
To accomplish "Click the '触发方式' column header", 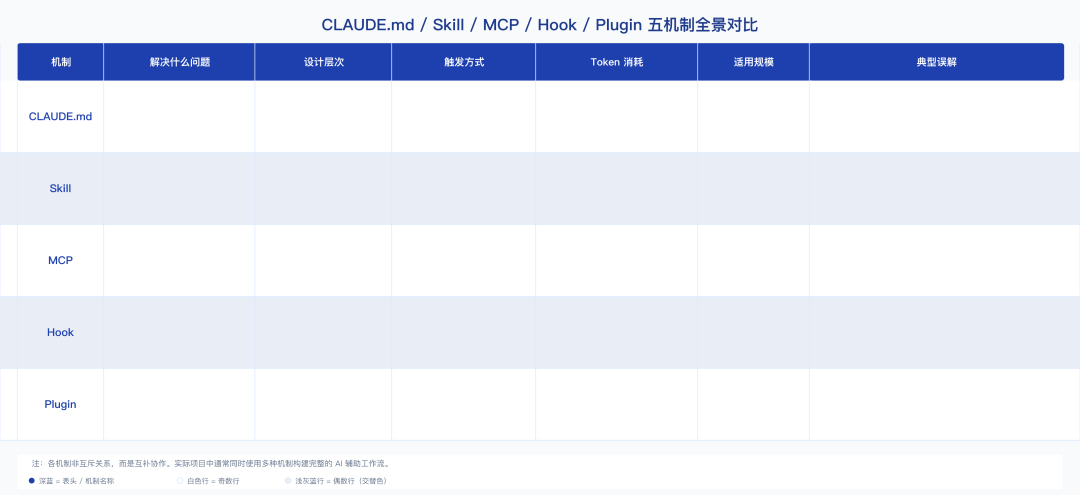I will (464, 62).
